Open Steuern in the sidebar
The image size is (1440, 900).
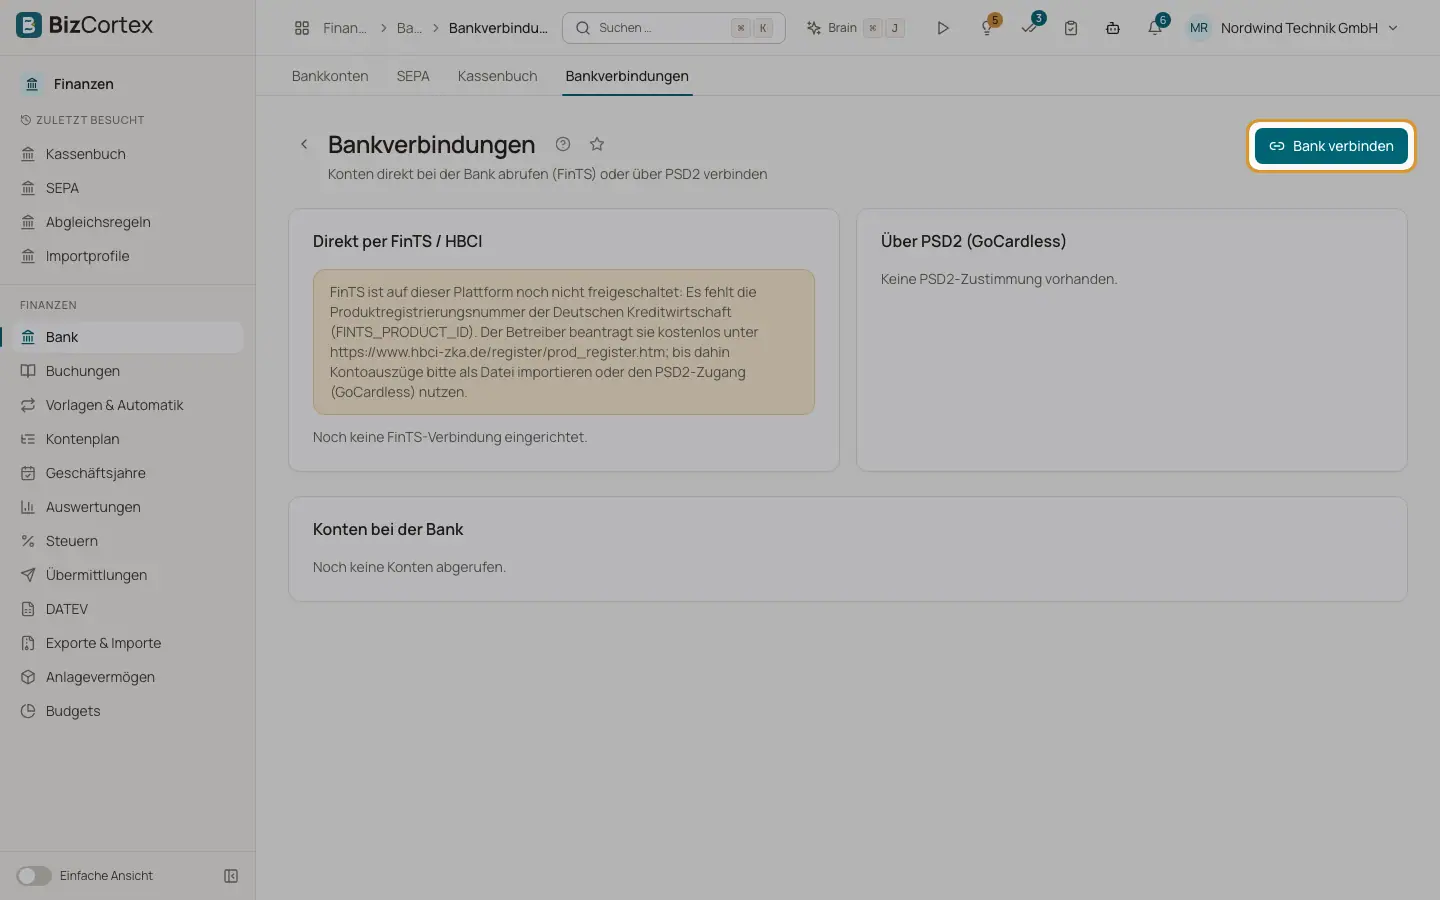pyautogui.click(x=127, y=541)
